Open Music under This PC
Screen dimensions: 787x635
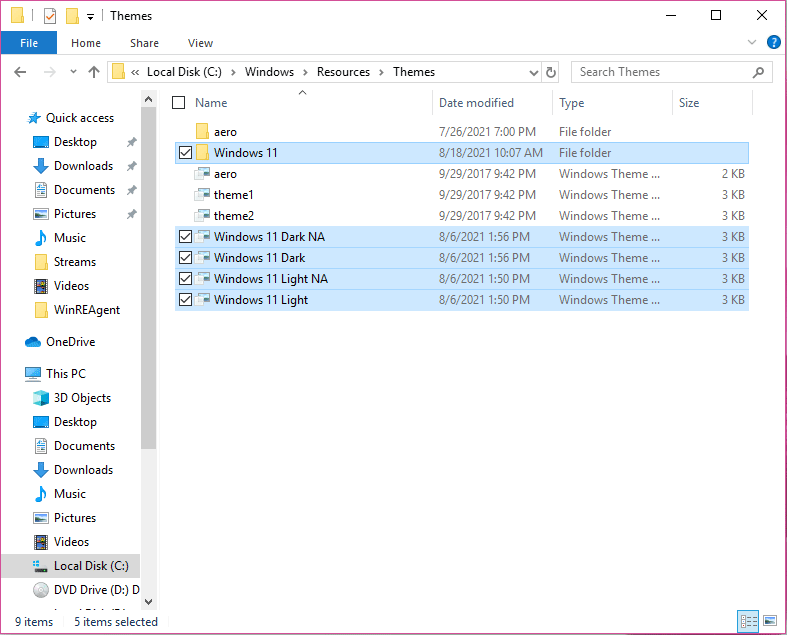pyautogui.click(x=70, y=494)
